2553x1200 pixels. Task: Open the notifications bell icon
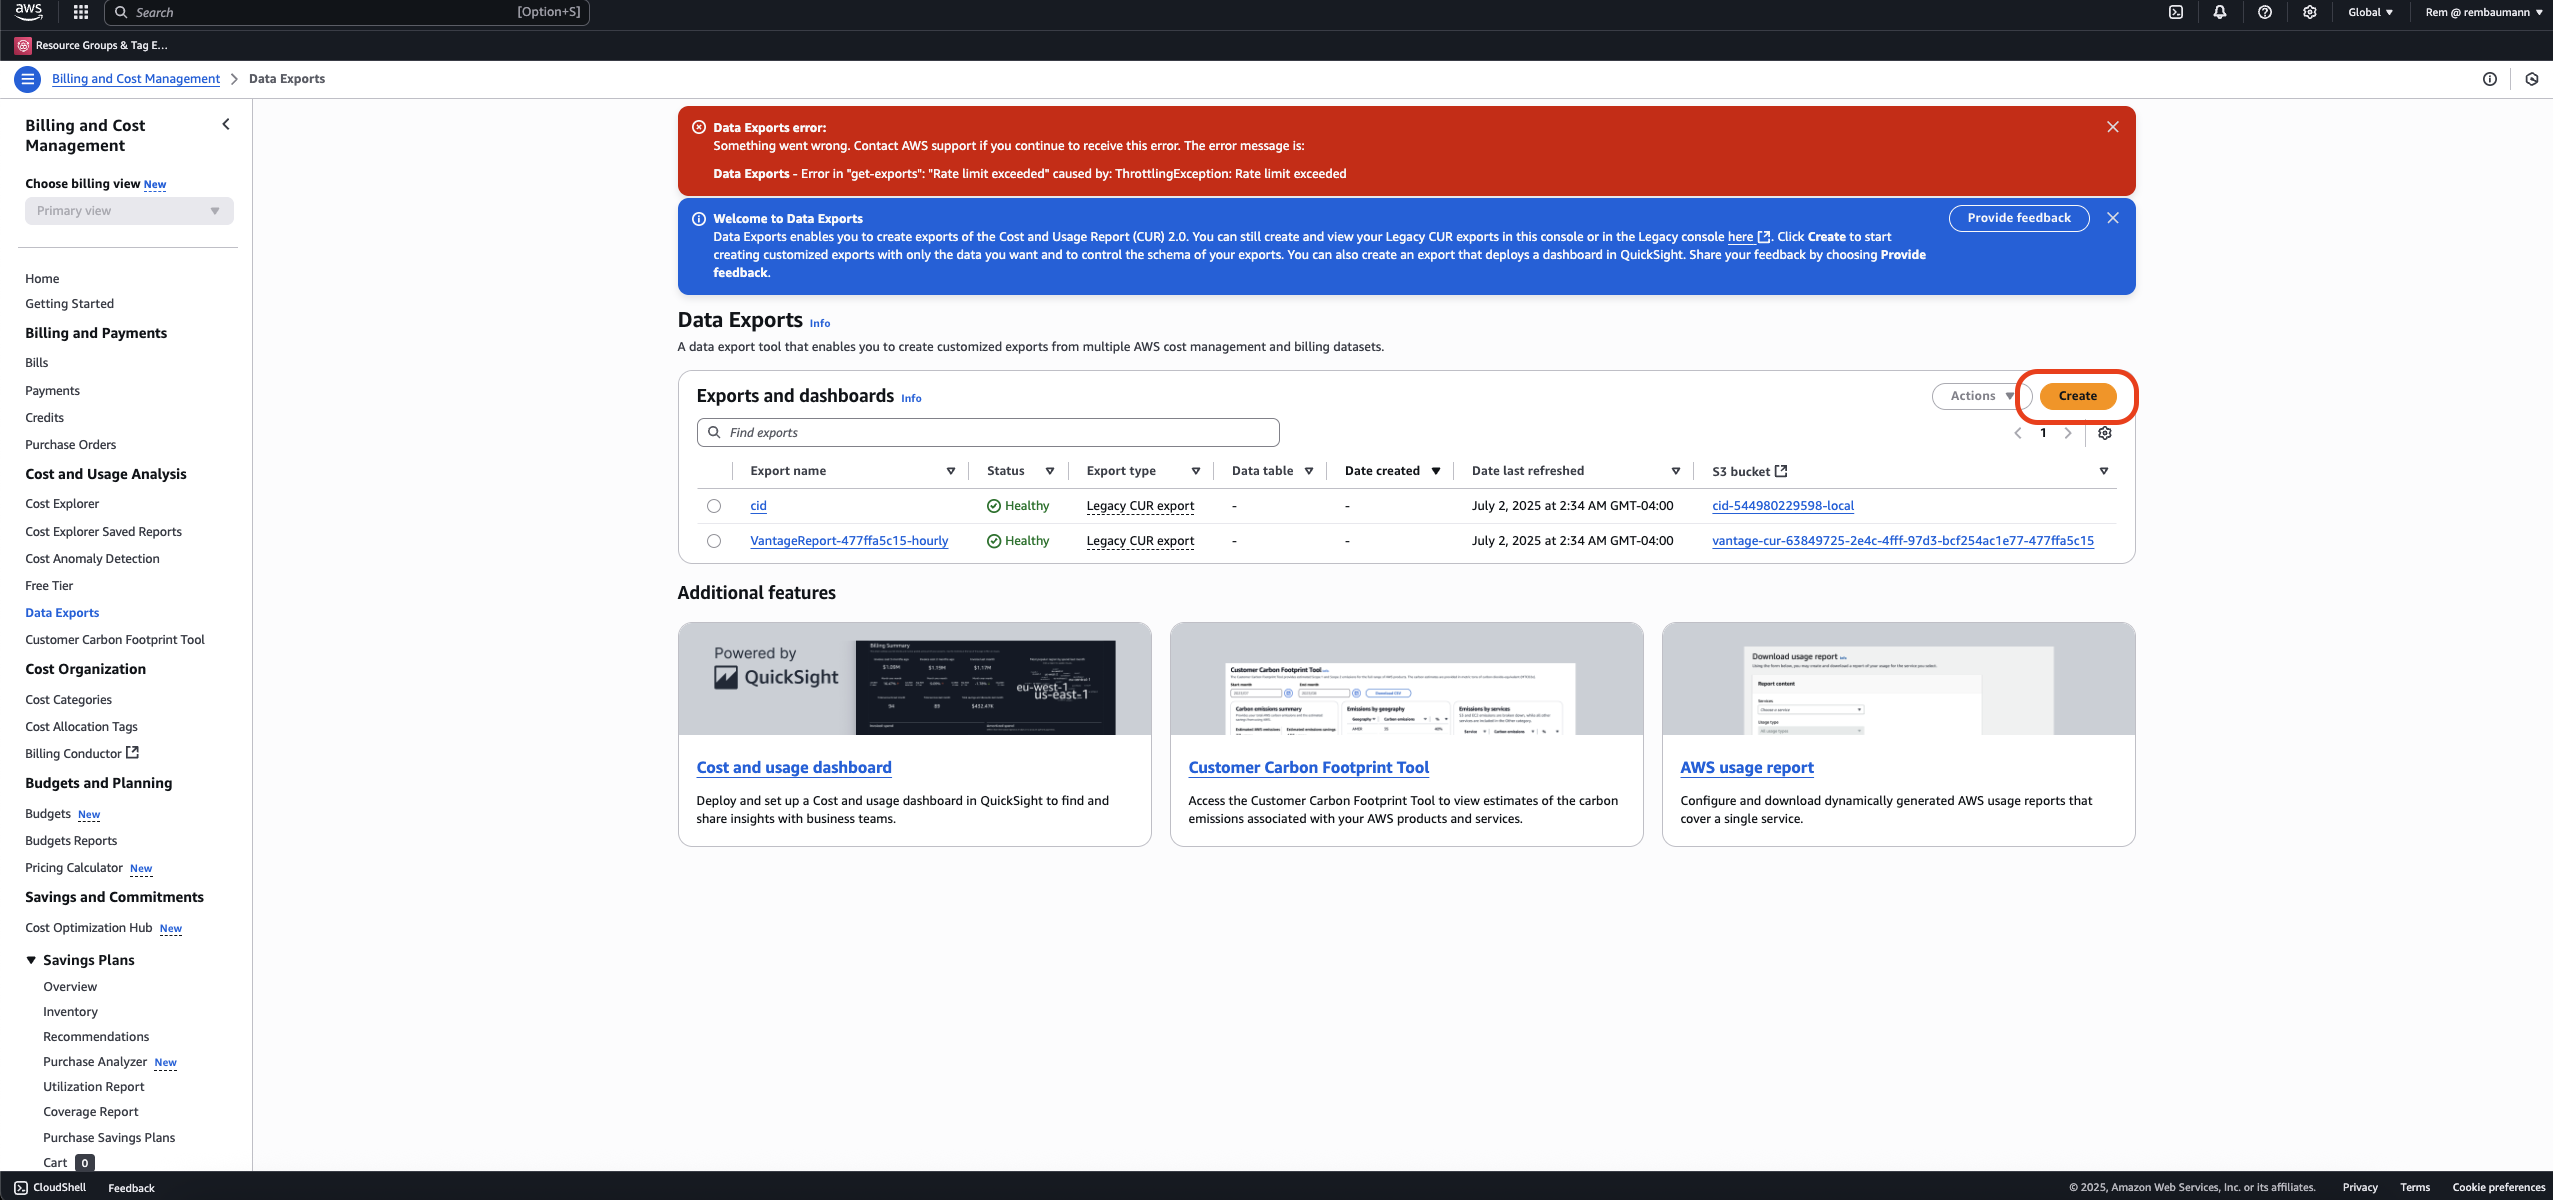click(2220, 12)
